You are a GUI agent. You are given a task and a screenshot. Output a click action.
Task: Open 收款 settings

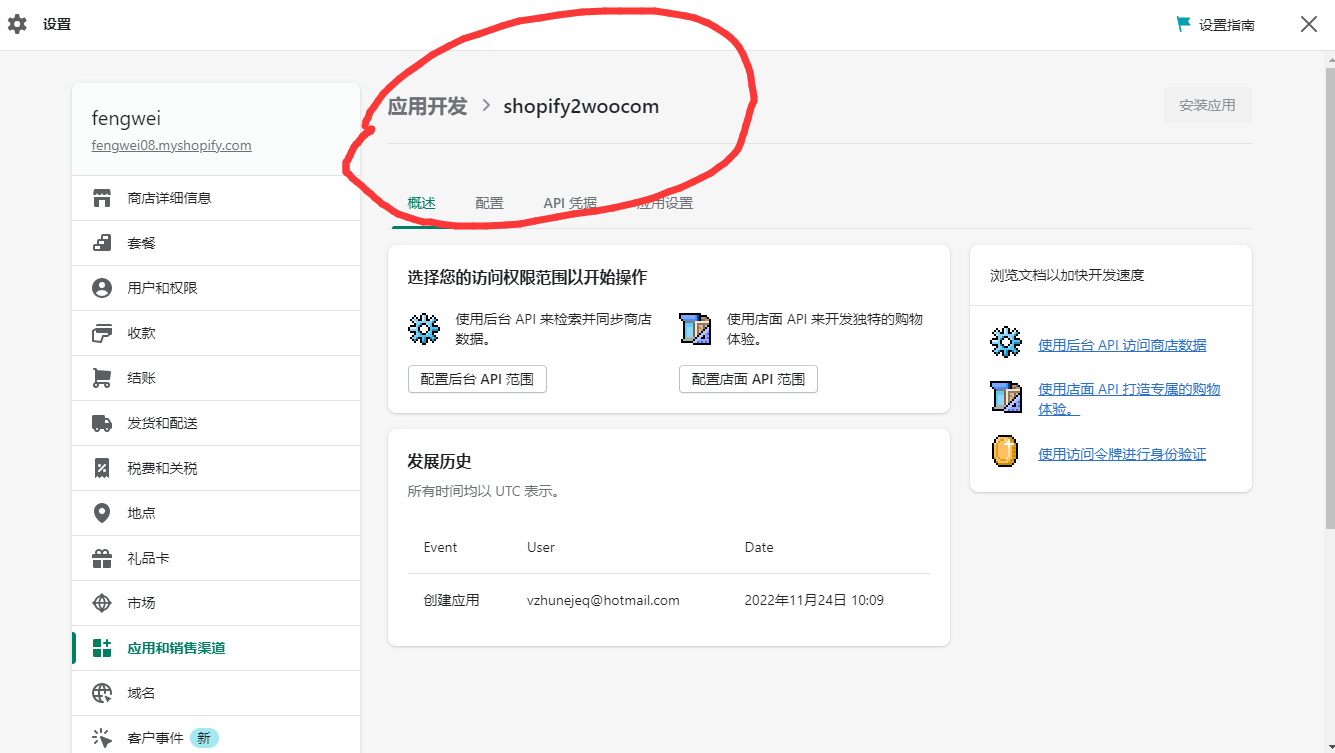coord(216,333)
